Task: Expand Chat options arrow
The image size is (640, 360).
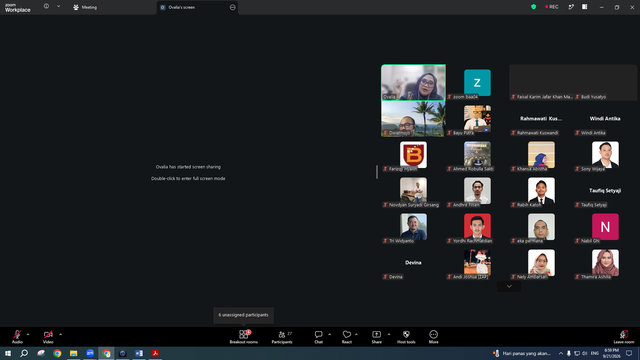Action: [x=329, y=334]
